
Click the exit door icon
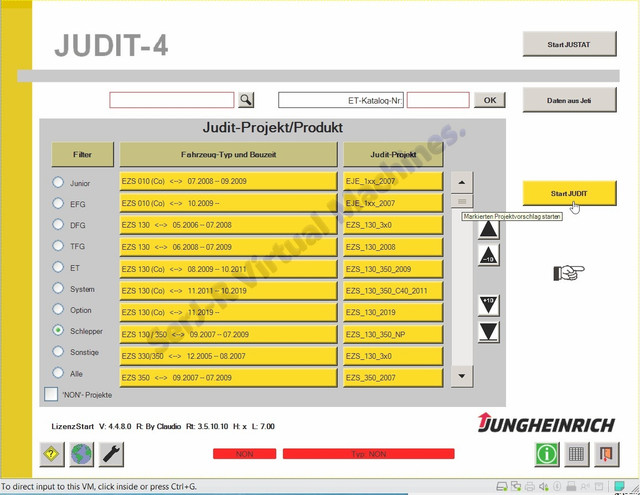tap(606, 454)
